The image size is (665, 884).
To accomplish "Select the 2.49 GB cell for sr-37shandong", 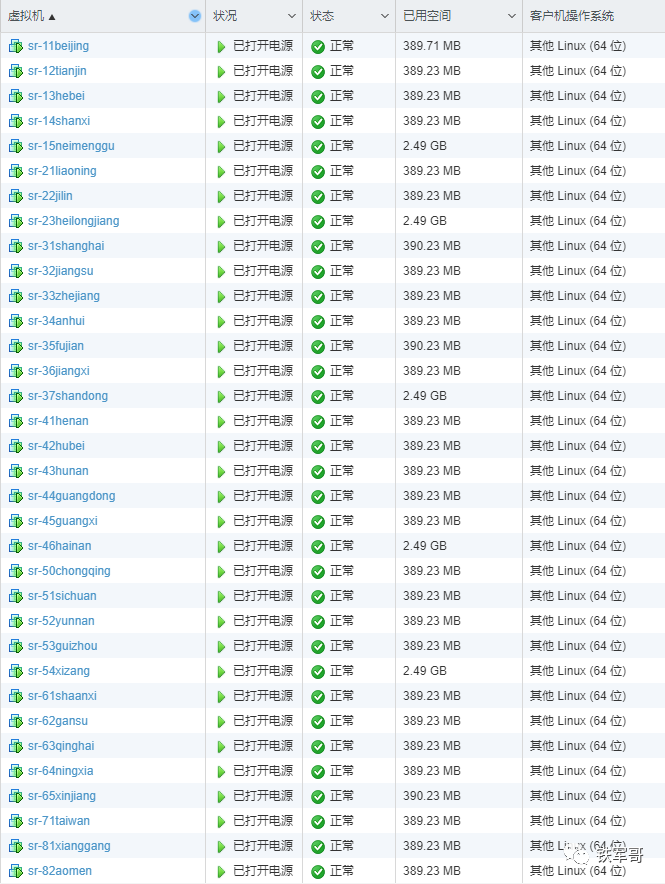I will [x=424, y=396].
